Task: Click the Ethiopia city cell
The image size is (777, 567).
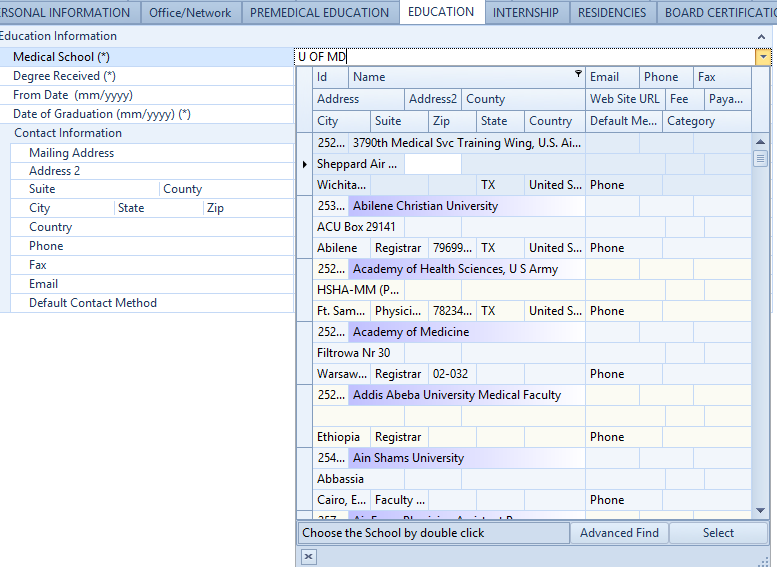Action: click(x=341, y=437)
